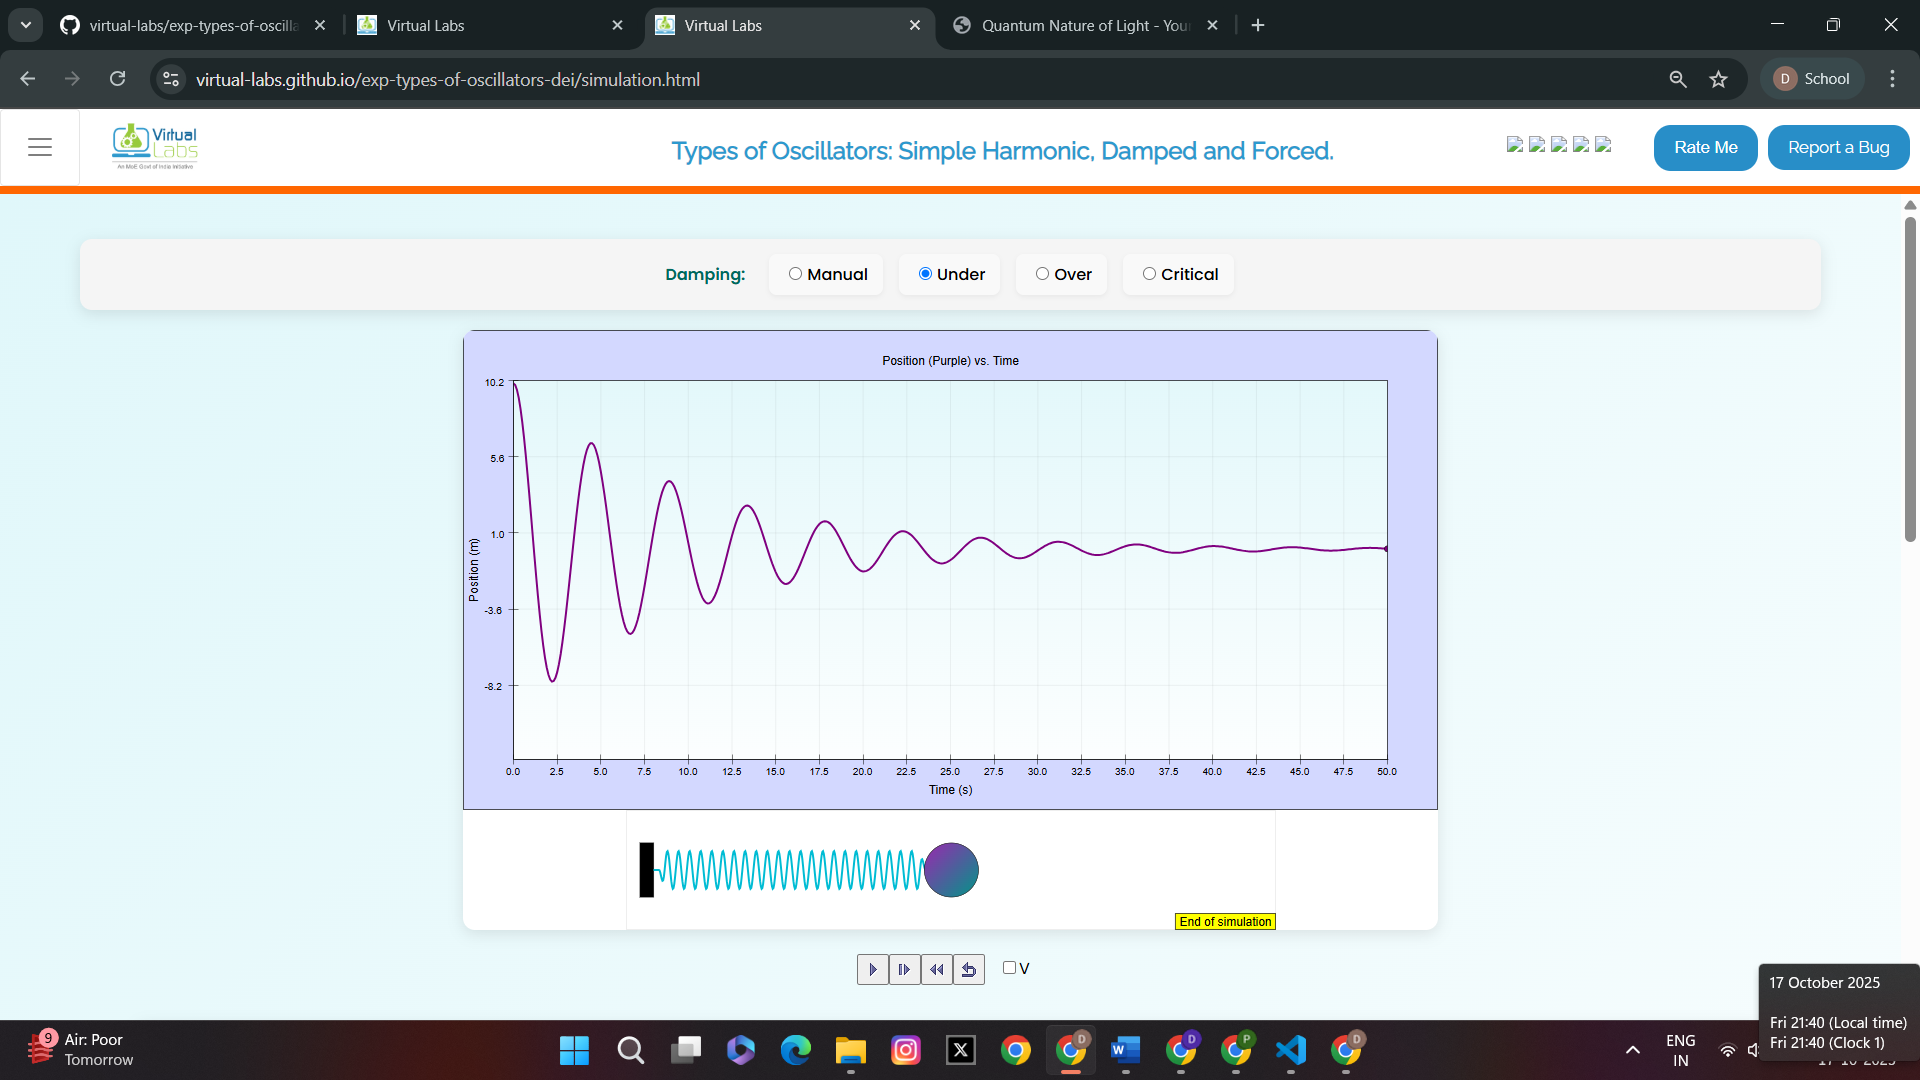Expand hidden icons in the system tray
Image resolution: width=1920 pixels, height=1080 pixels.
pos(1632,1050)
